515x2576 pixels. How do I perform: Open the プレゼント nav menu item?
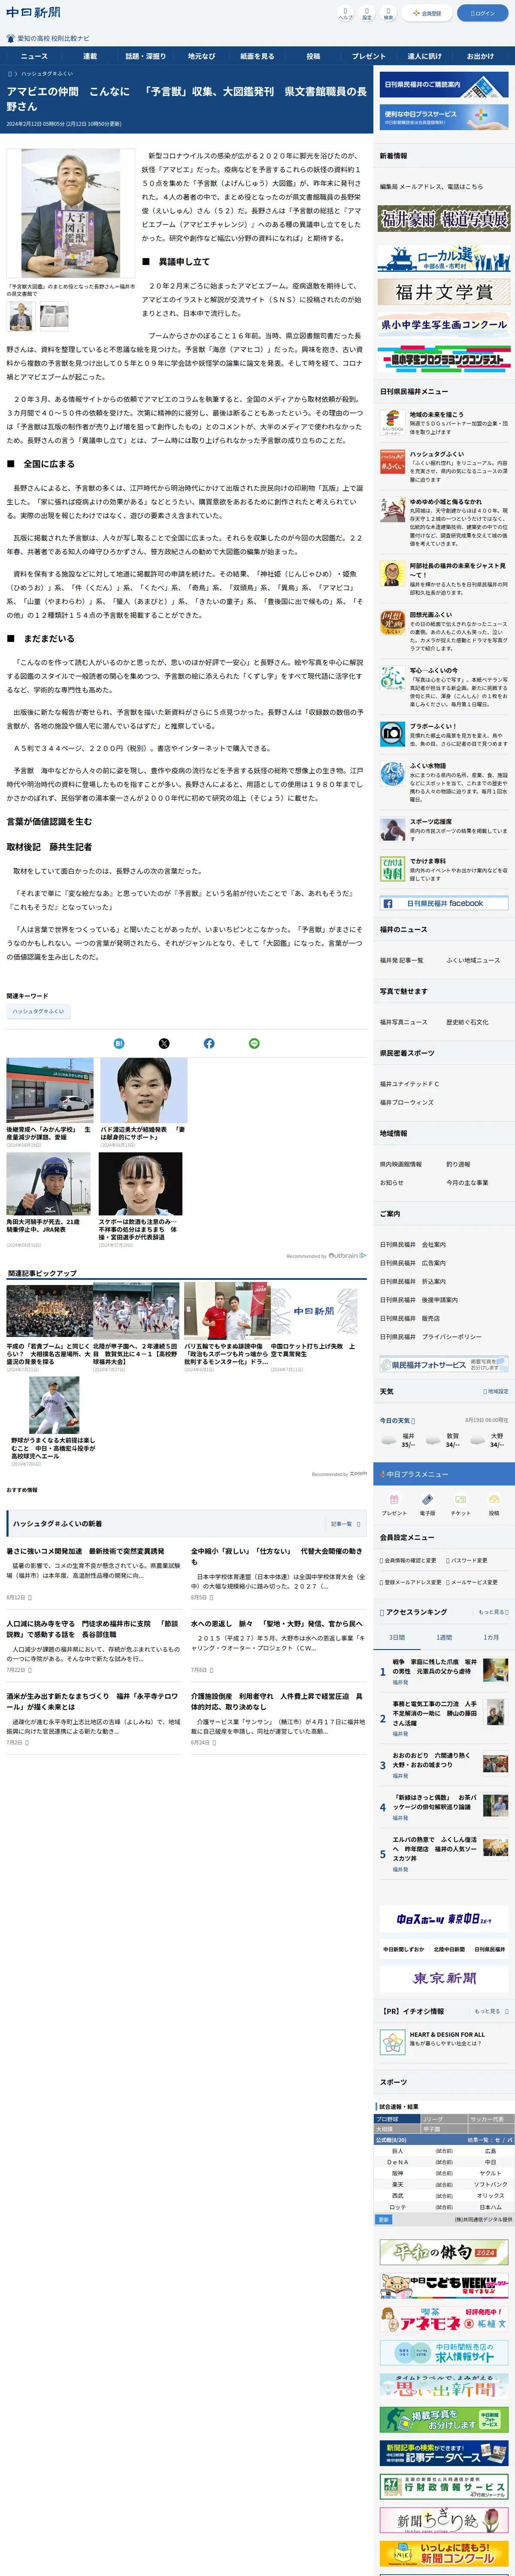(369, 56)
